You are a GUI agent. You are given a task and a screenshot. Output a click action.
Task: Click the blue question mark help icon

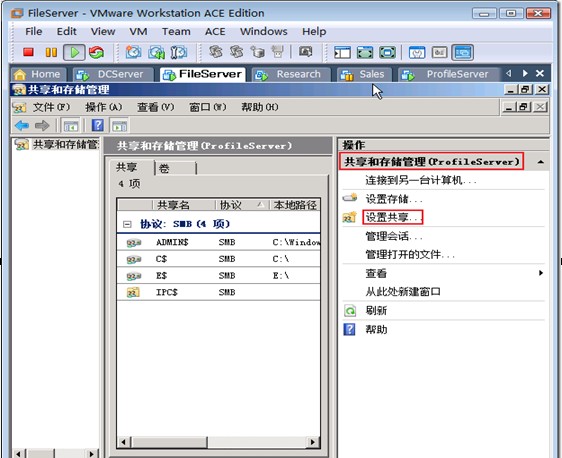click(x=97, y=125)
